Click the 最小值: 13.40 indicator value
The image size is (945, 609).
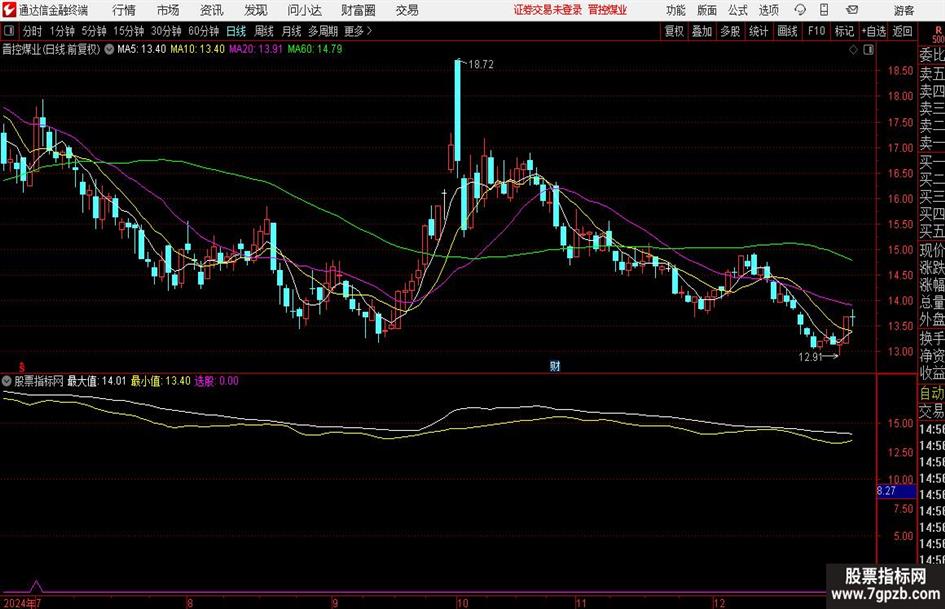tap(160, 381)
